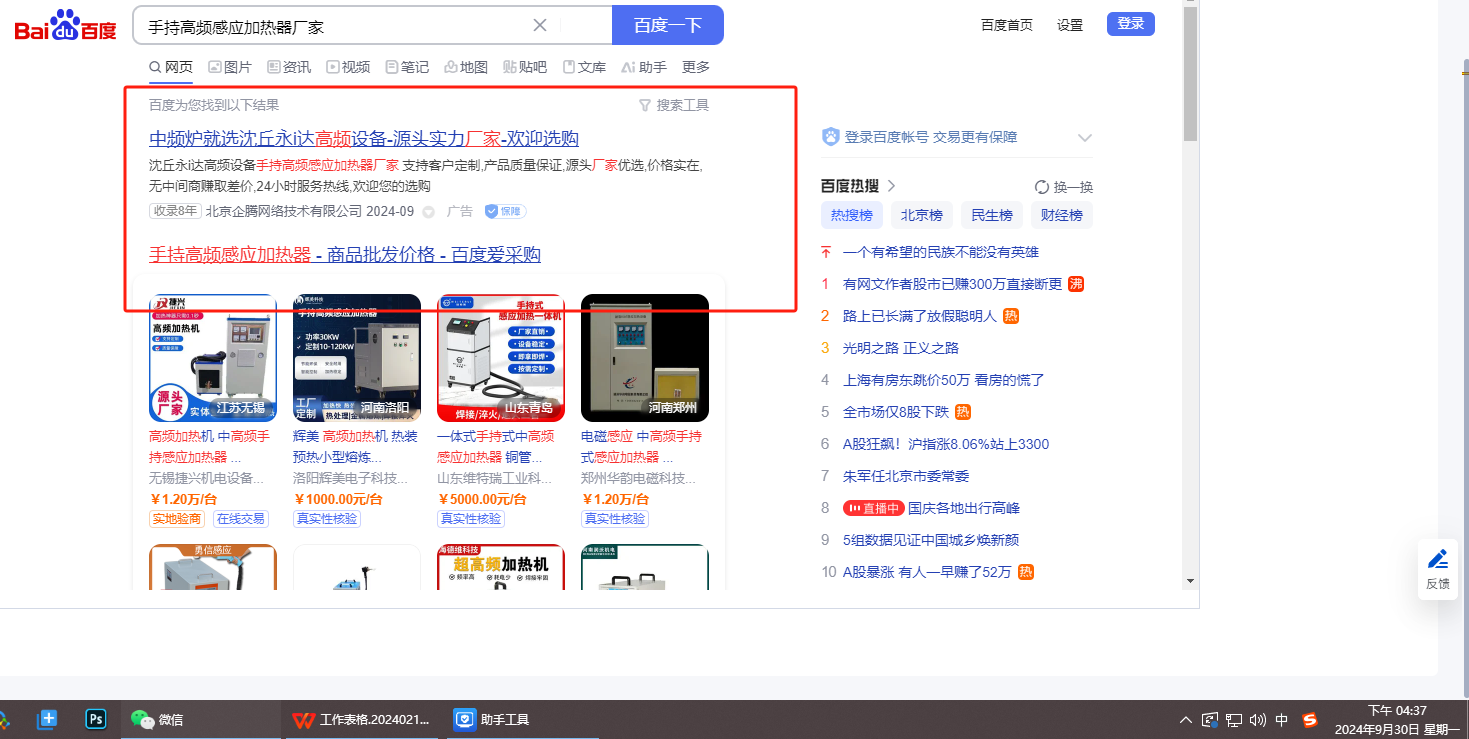Click the page vertical scrollbar thumb

coord(1190,75)
